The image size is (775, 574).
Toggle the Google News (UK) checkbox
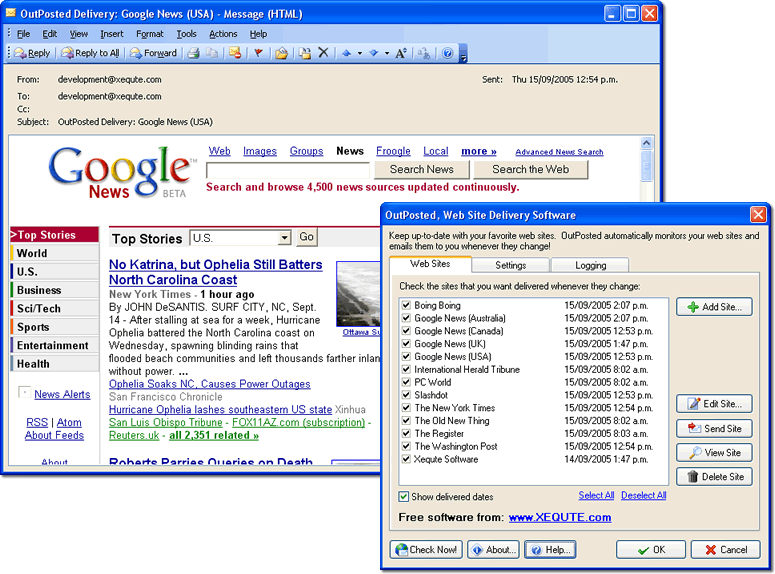click(x=406, y=344)
